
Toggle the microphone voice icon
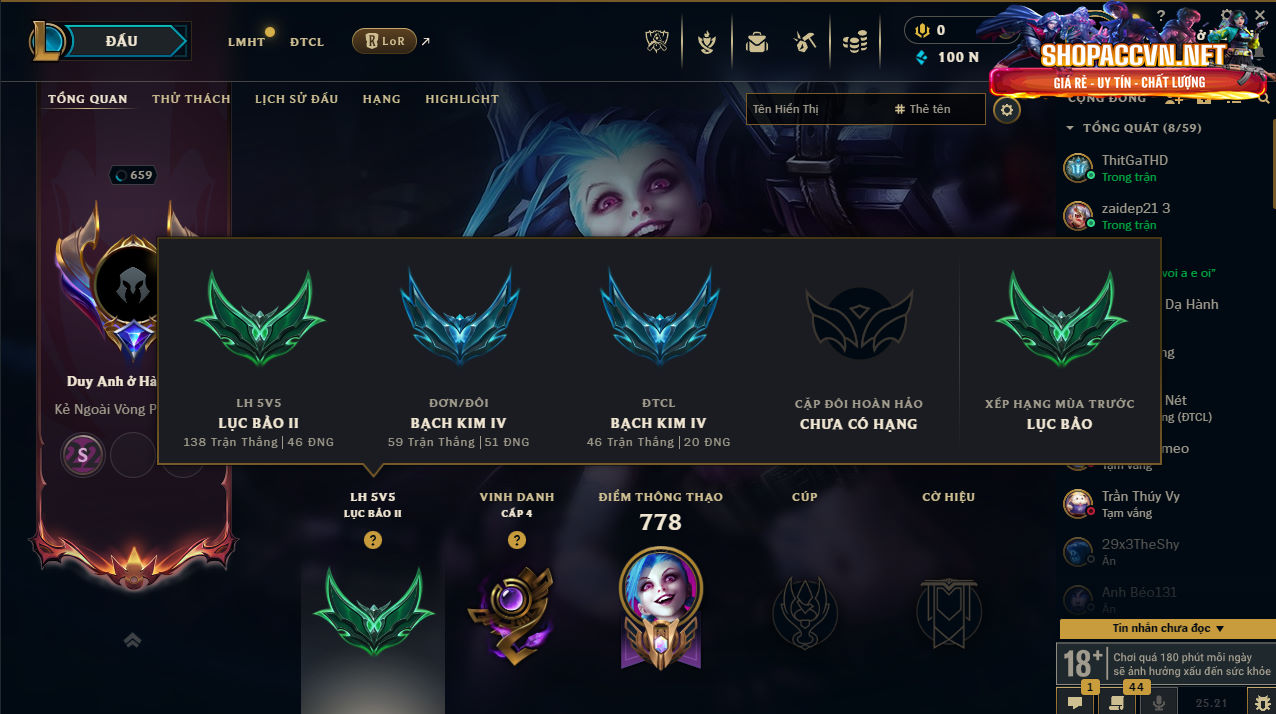pos(1159,702)
